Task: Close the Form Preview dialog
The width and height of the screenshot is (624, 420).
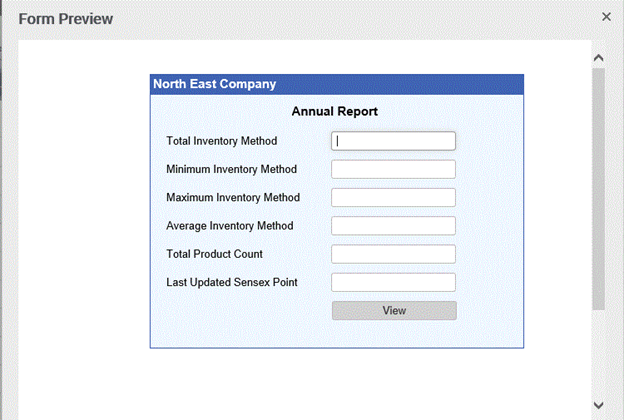Action: 606,17
